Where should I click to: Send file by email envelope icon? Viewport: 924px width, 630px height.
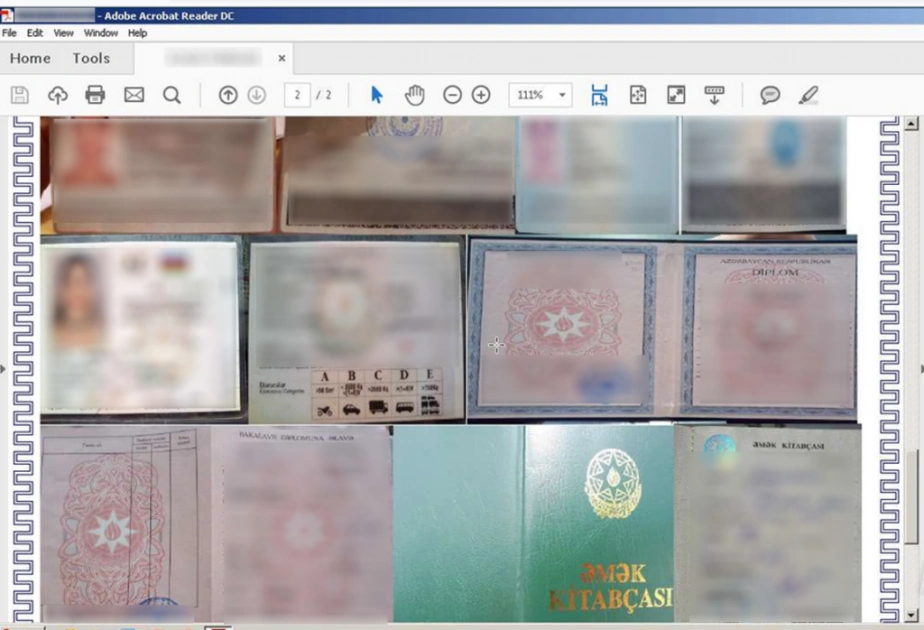(134, 95)
